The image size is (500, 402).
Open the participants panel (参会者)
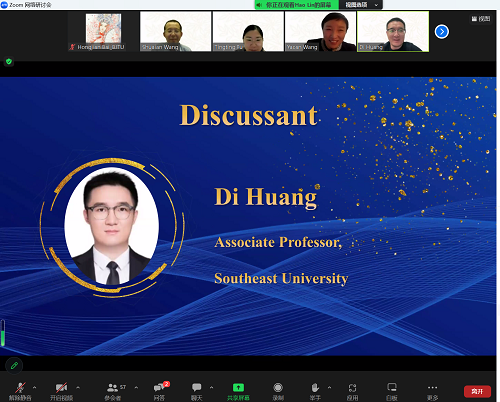[x=113, y=391]
